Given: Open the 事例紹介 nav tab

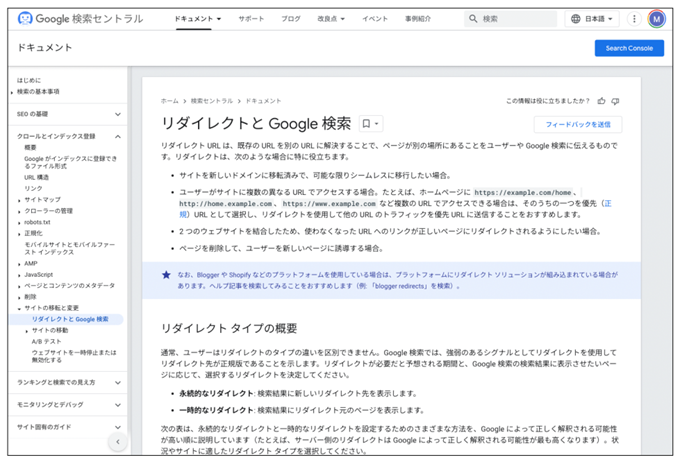Looking at the screenshot, I should (x=418, y=19).
